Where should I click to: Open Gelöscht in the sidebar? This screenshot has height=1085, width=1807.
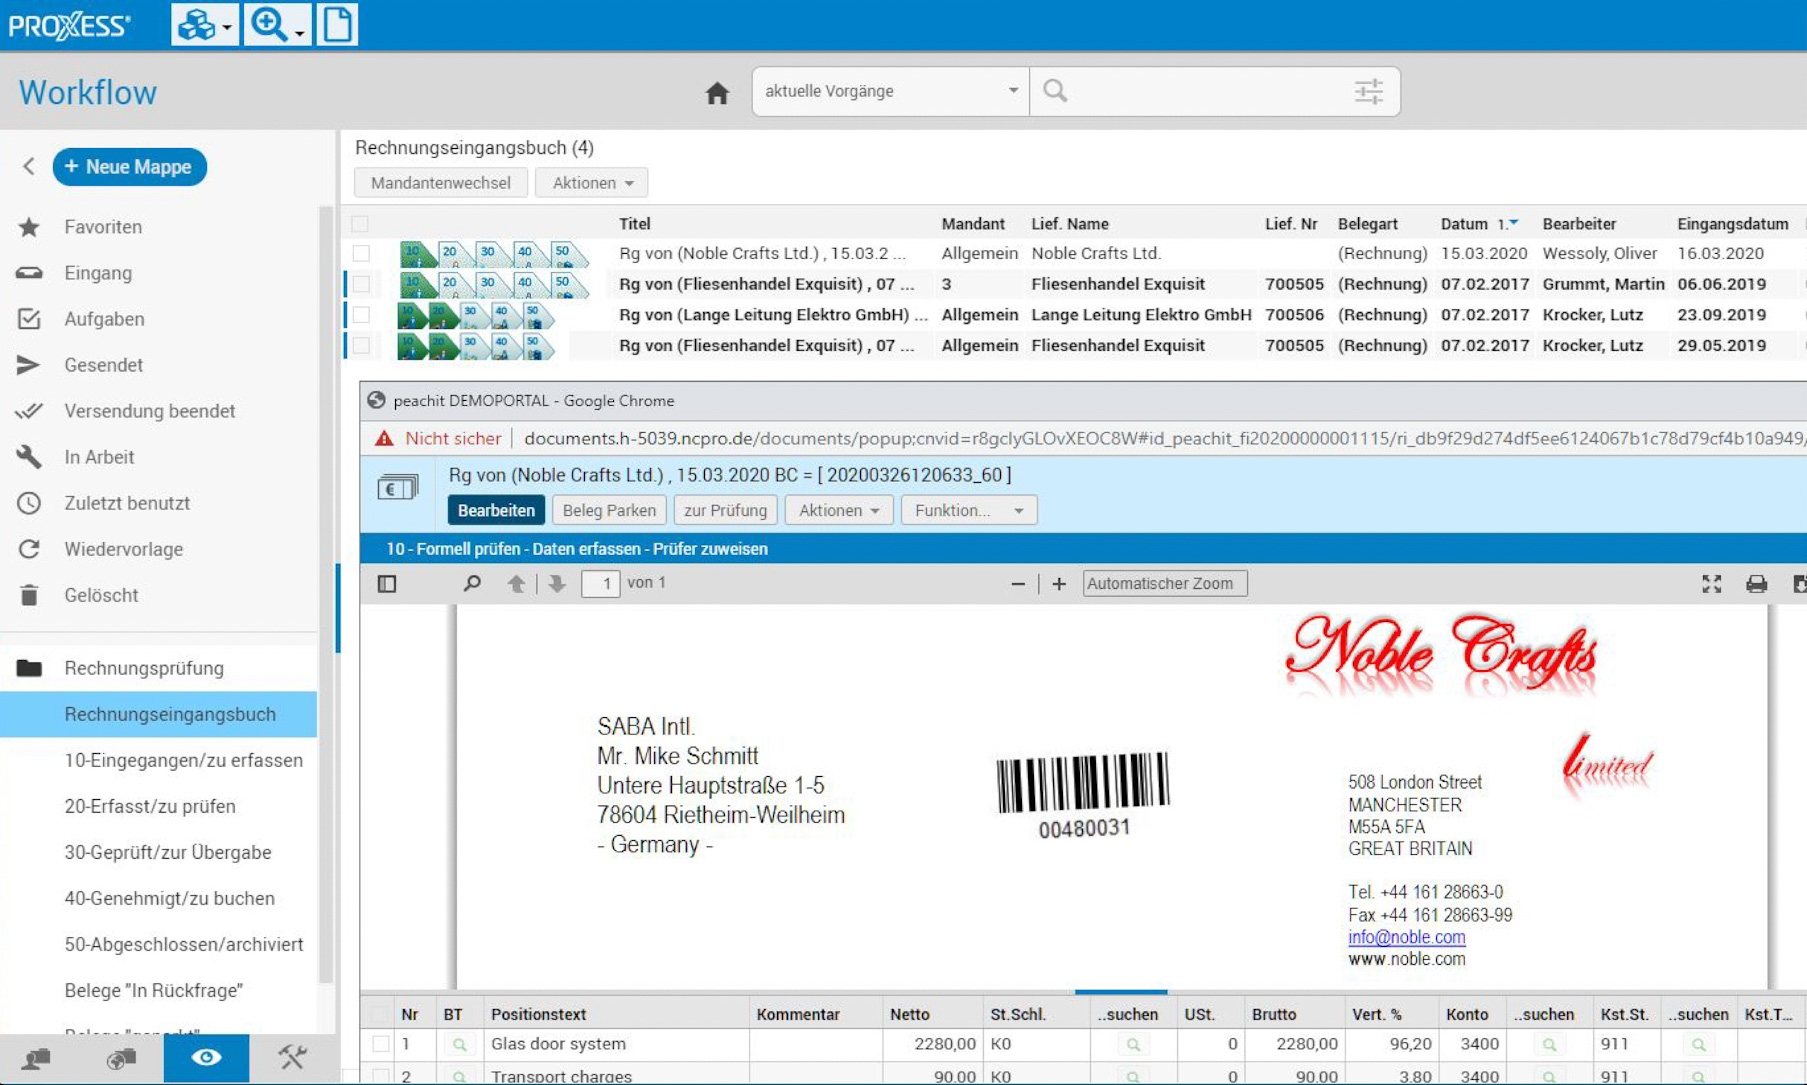tap(101, 595)
